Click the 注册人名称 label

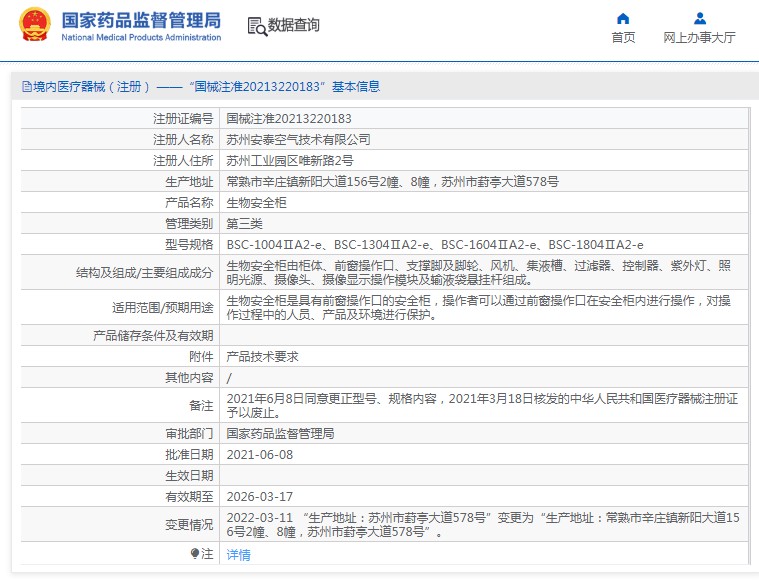(183, 139)
